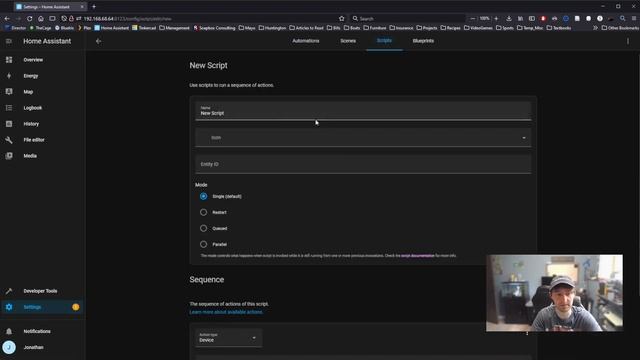
Task: Open the Jonathan user avatar
Action: (x=9, y=347)
